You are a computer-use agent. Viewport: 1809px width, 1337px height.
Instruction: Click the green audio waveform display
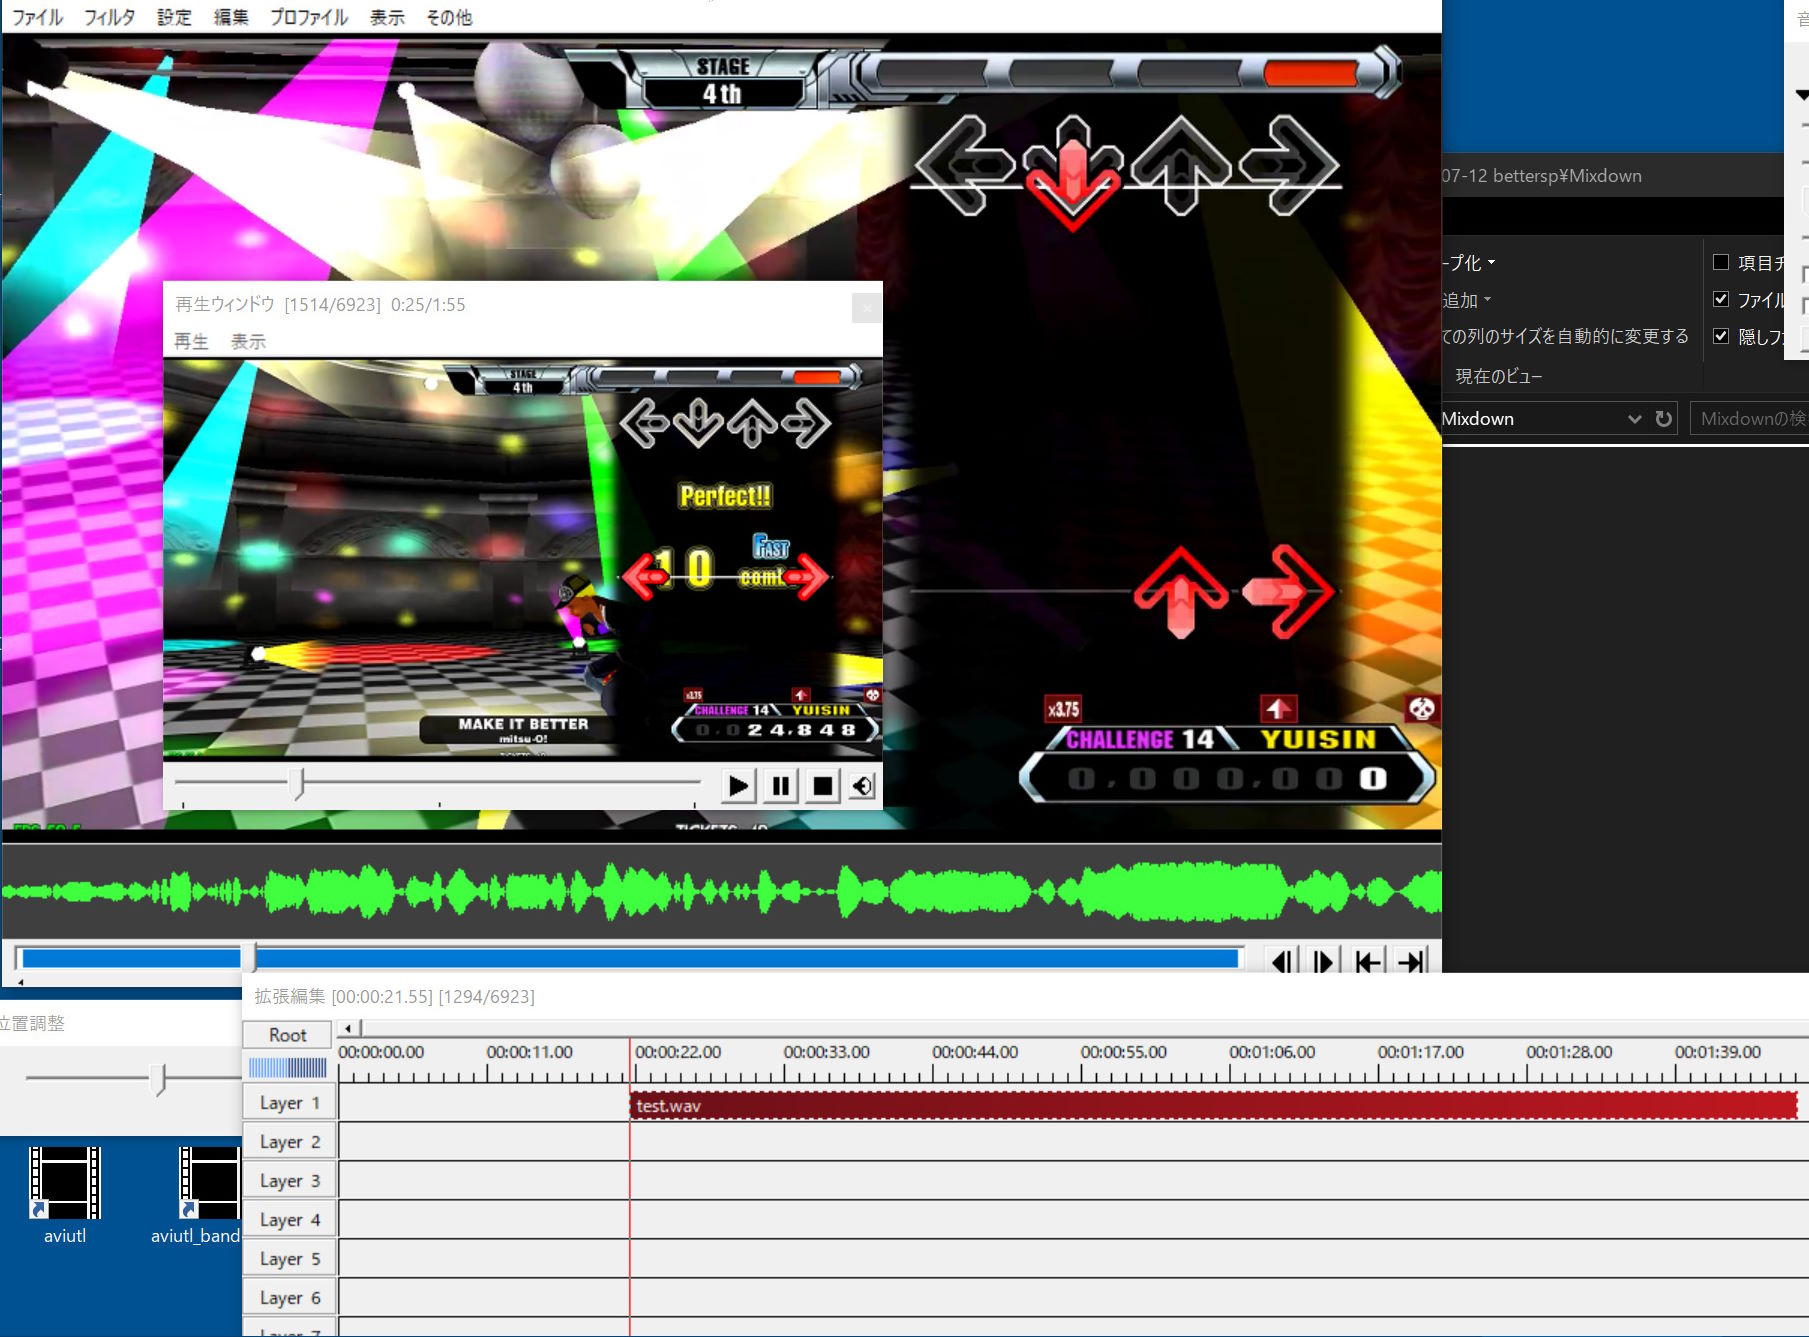pyautogui.click(x=721, y=890)
